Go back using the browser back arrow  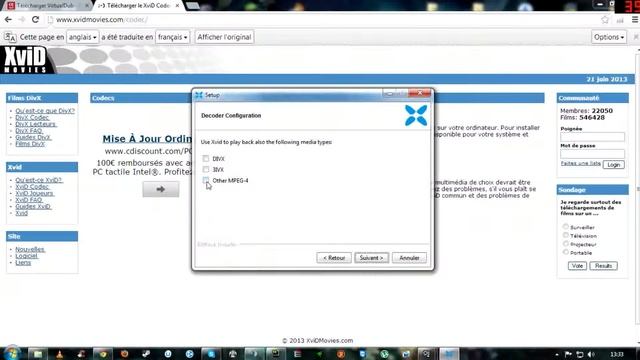pos(8,20)
